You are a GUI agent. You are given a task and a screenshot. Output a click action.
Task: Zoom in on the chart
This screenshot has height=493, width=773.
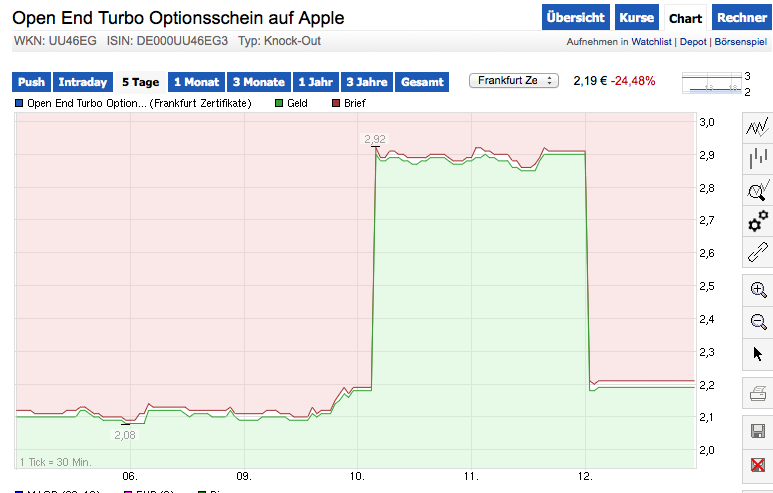757,289
